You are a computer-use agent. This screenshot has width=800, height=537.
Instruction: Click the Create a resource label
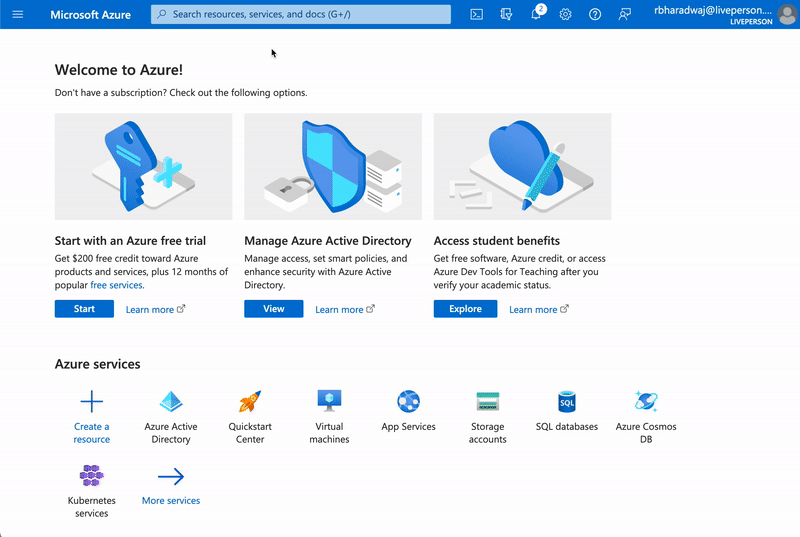[x=92, y=433]
